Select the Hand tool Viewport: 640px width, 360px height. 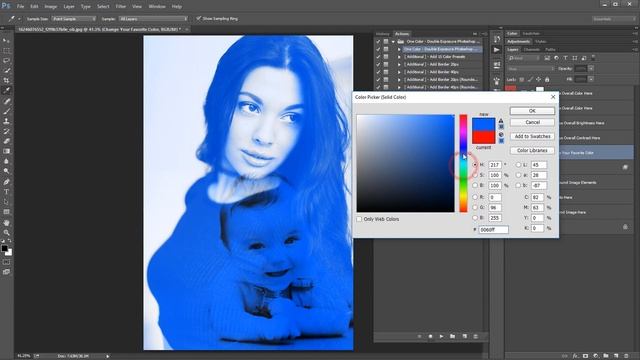pyautogui.click(x=7, y=223)
